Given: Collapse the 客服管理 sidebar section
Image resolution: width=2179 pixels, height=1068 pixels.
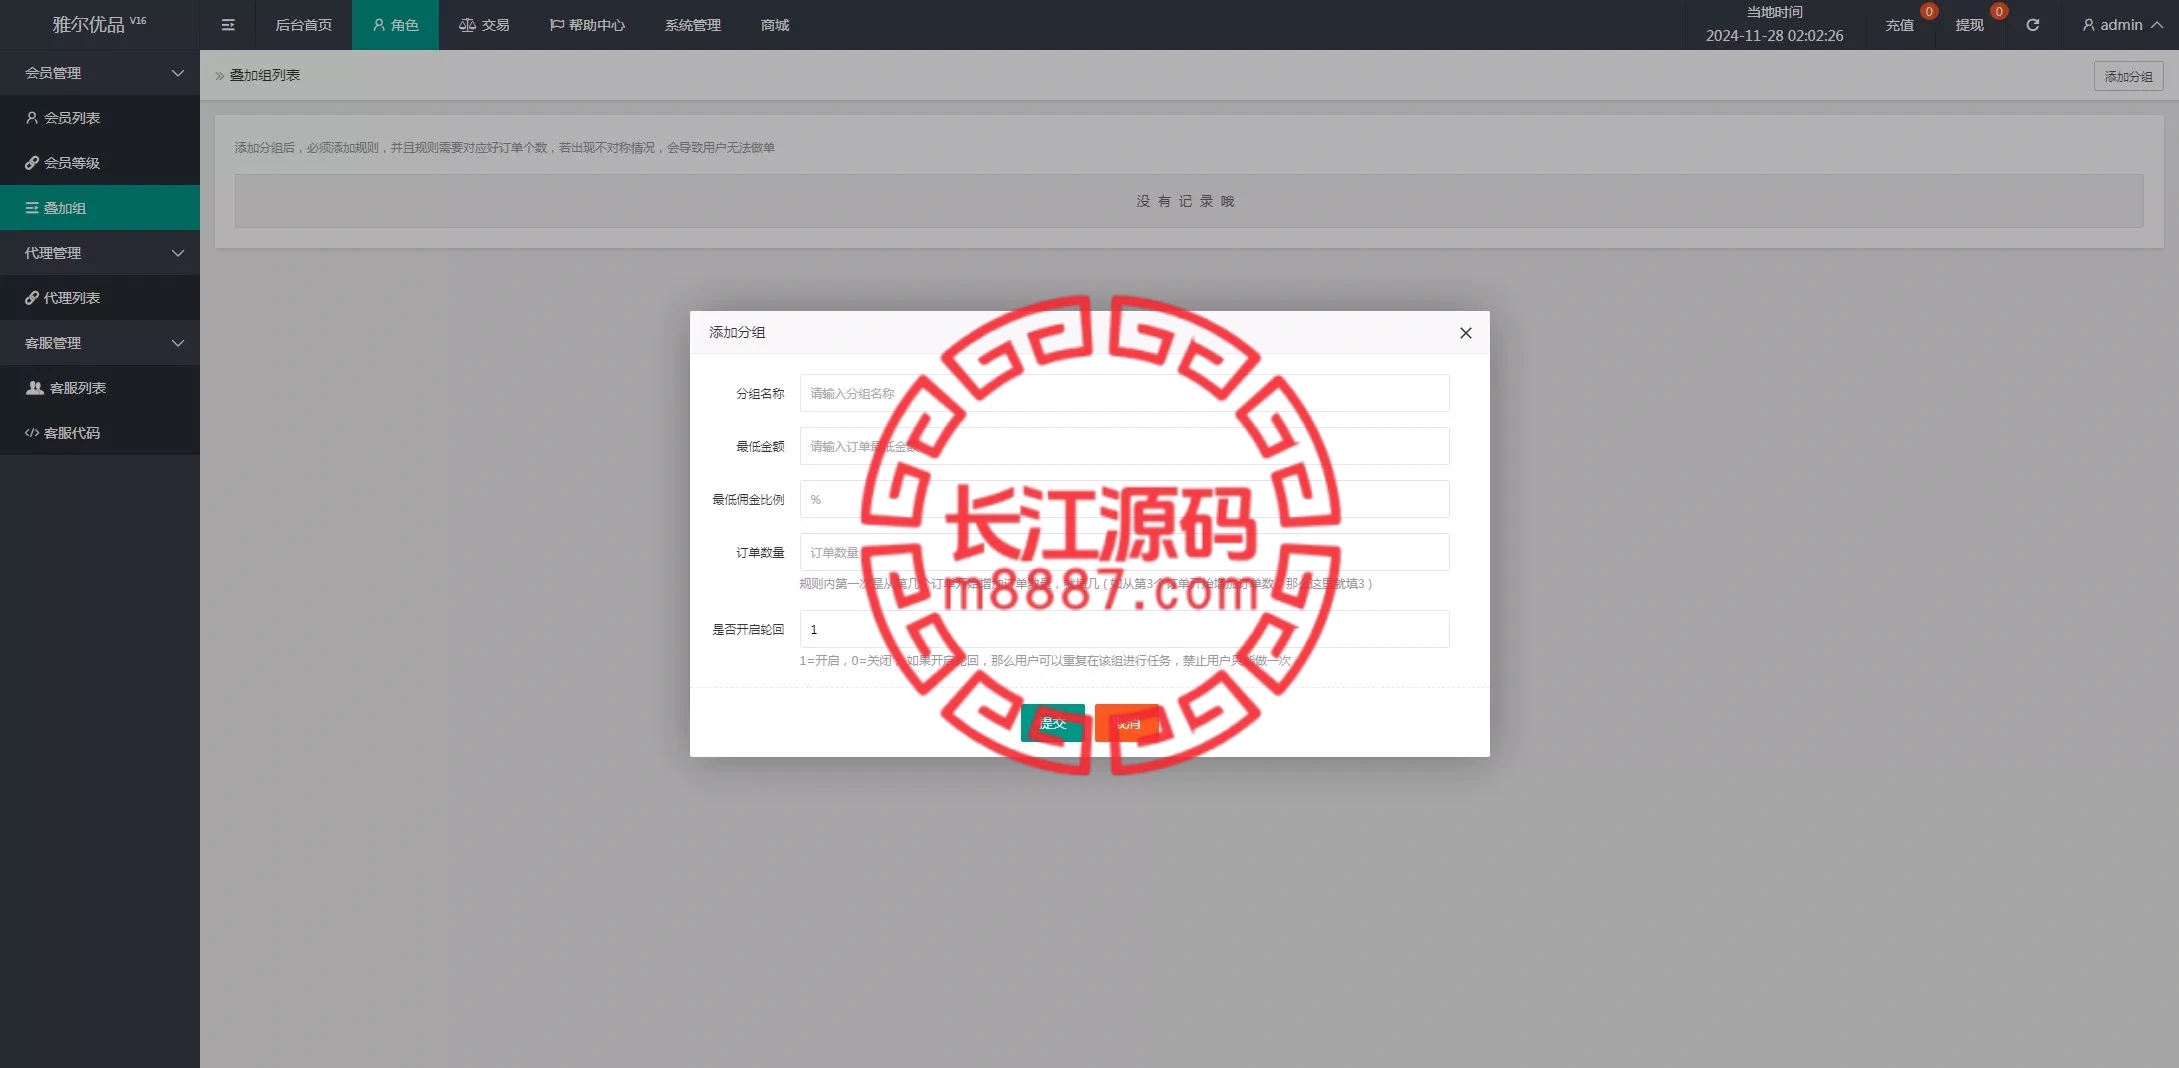Looking at the screenshot, I should [100, 343].
